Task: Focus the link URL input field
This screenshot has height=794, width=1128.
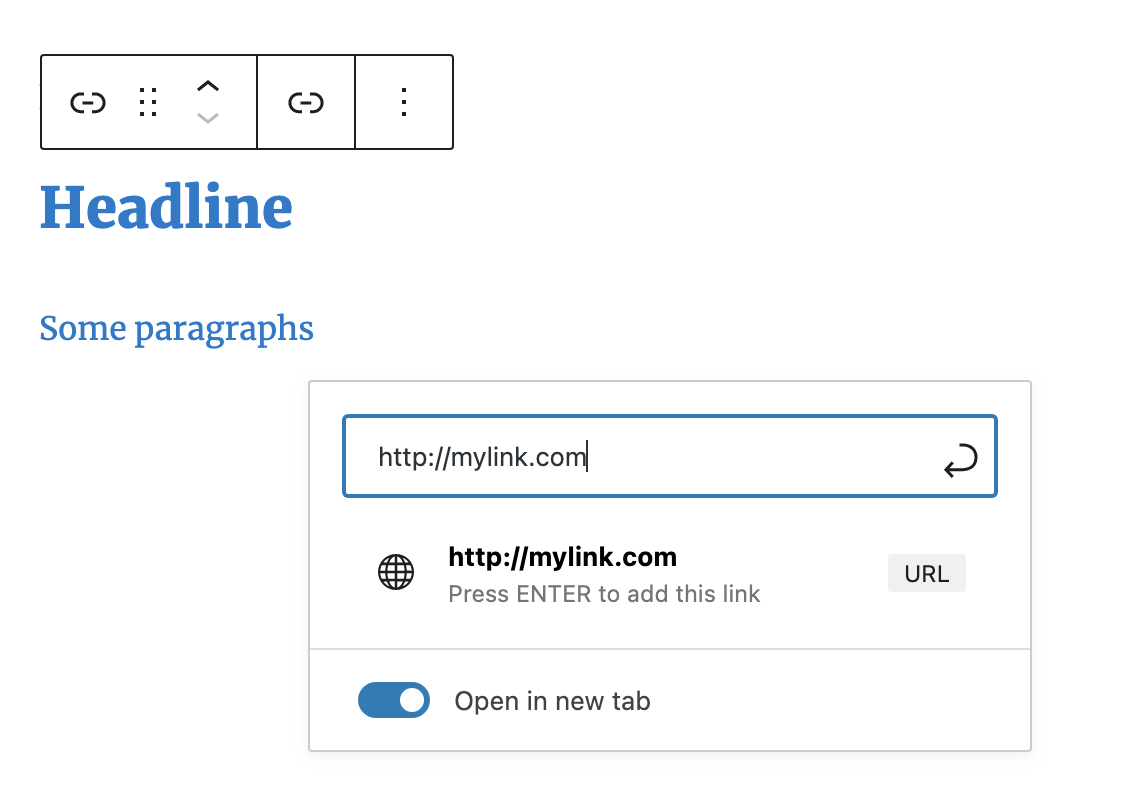Action: 670,456
